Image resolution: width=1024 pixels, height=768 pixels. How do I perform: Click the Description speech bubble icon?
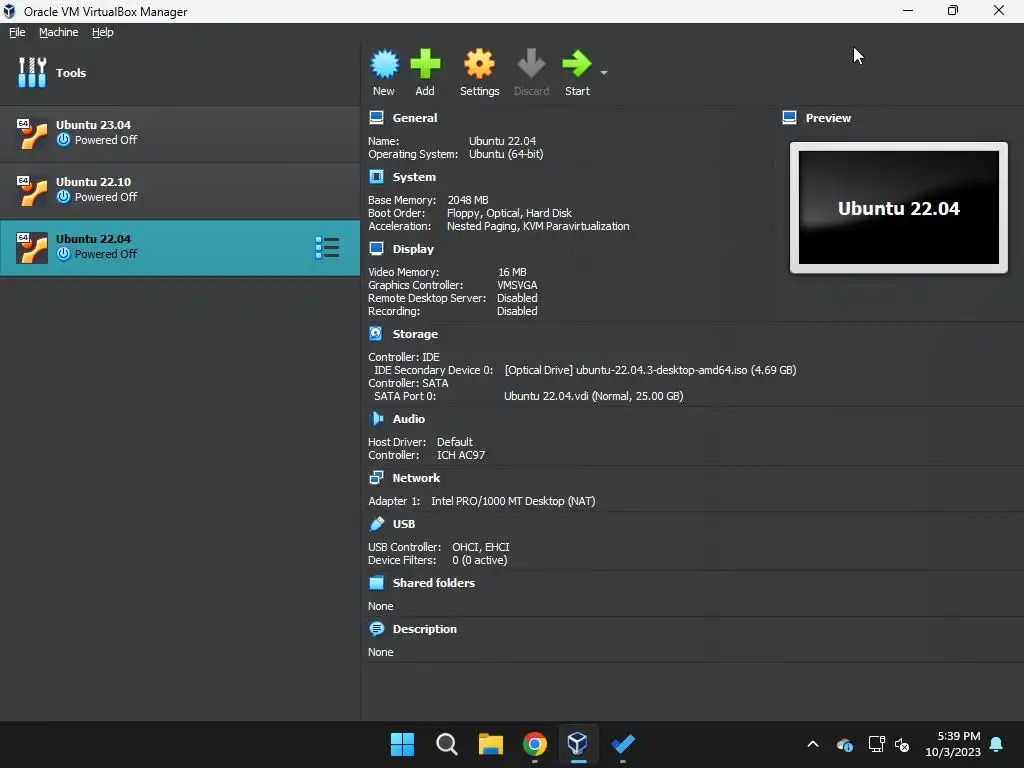(376, 629)
